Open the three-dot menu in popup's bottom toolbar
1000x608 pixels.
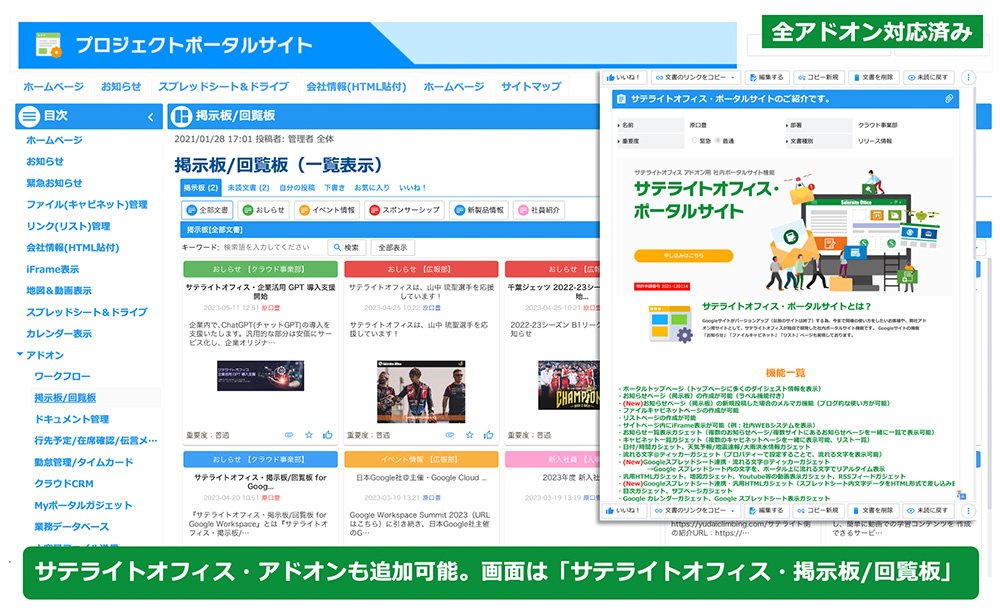968,510
